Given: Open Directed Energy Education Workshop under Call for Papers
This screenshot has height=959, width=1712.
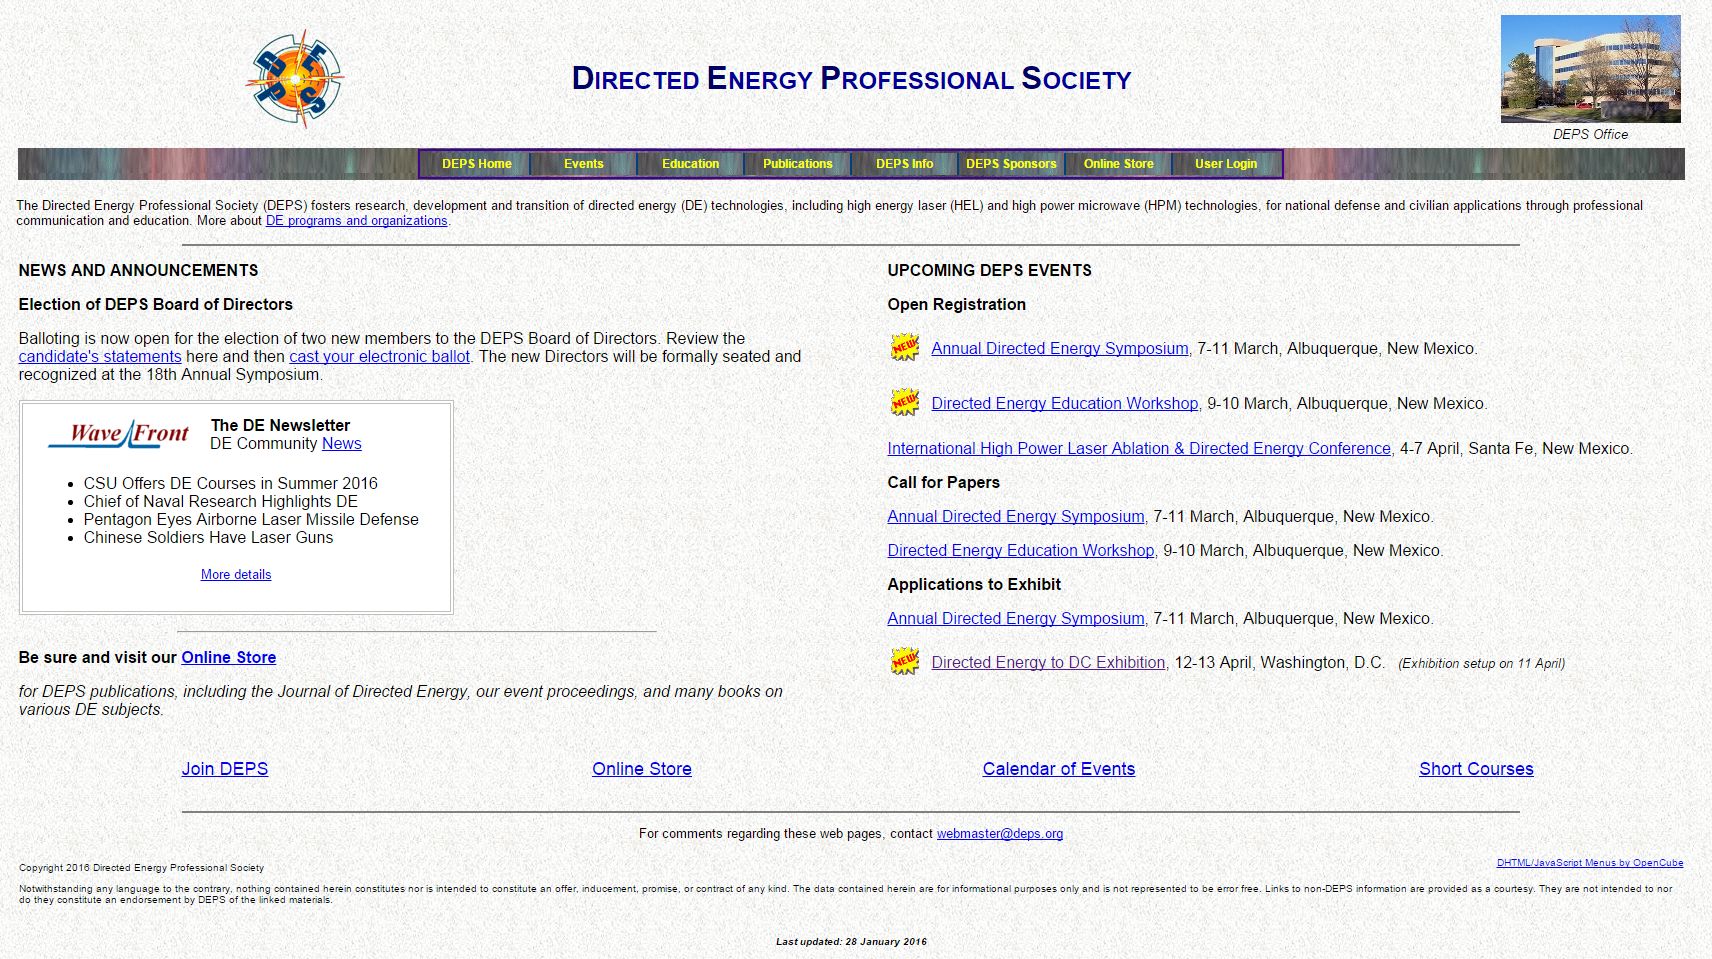Looking at the screenshot, I should [1021, 551].
